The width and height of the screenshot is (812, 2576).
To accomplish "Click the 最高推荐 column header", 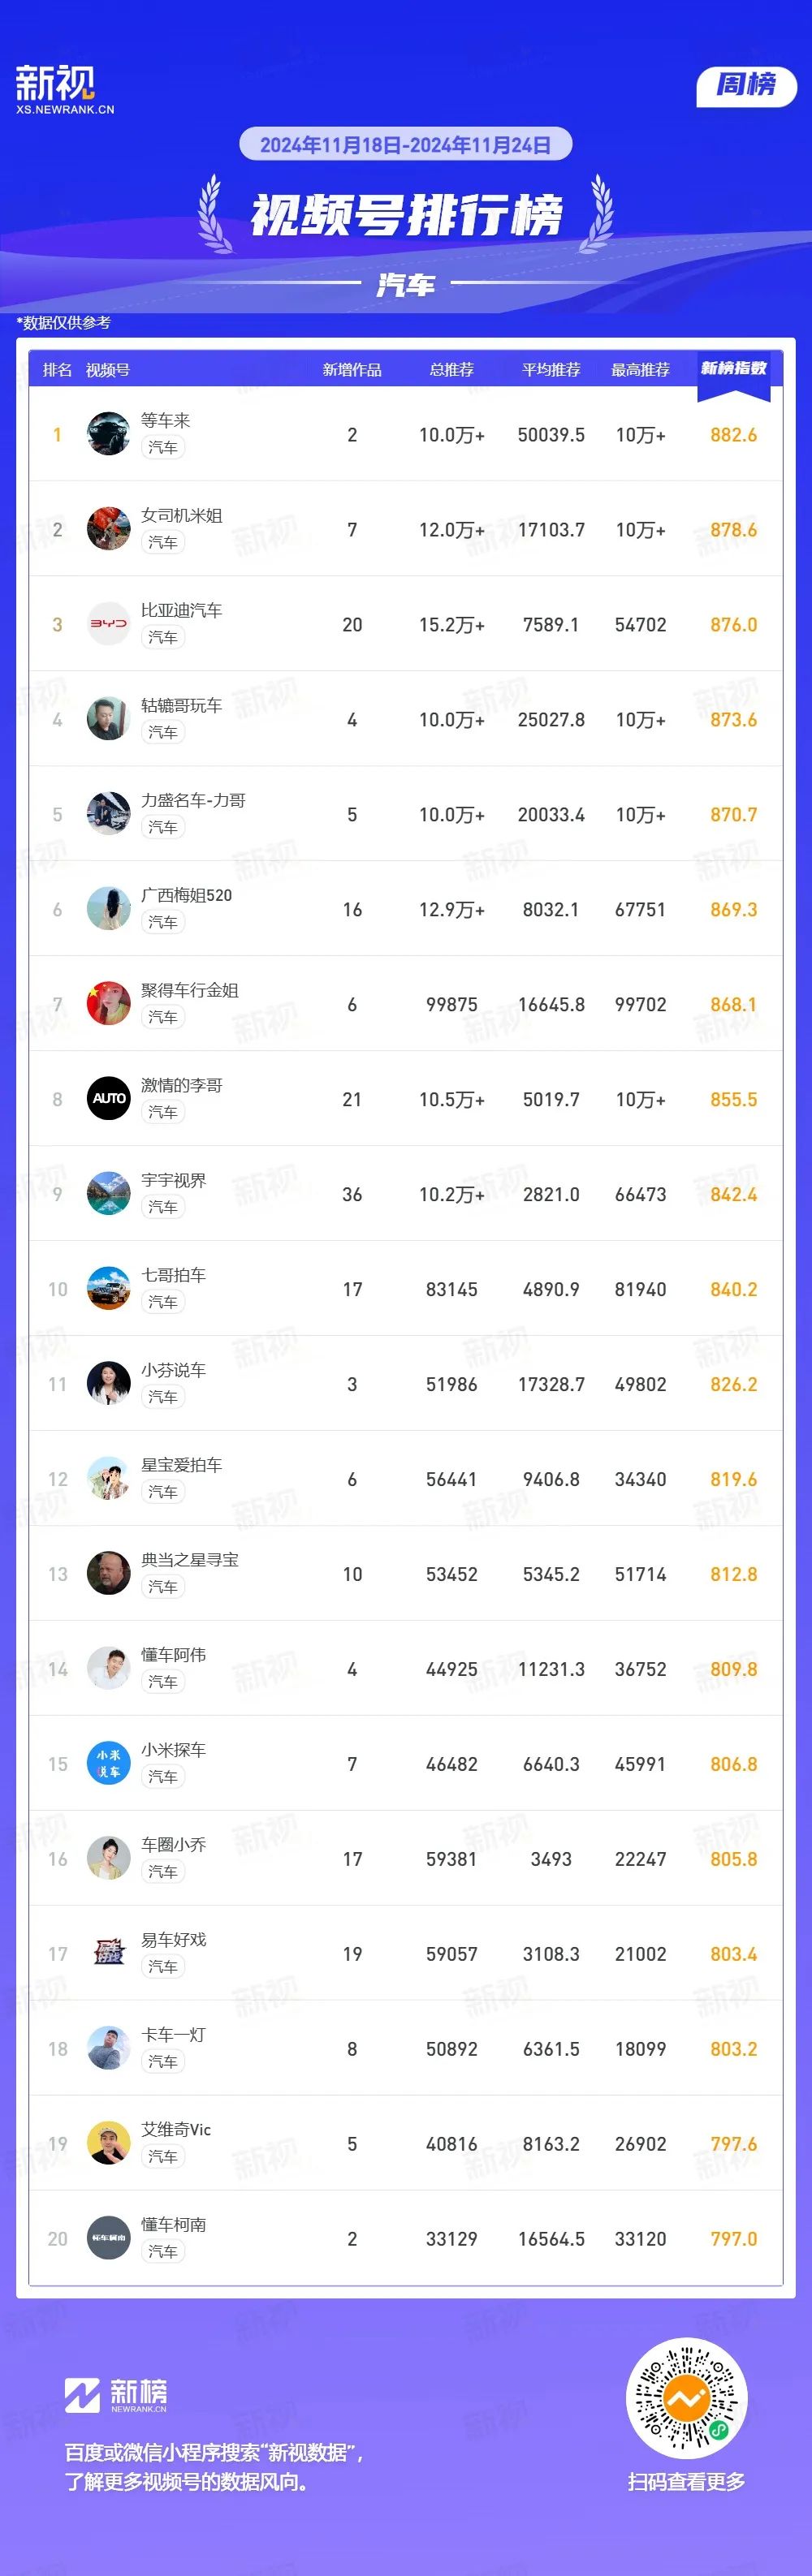I will pyautogui.click(x=640, y=370).
